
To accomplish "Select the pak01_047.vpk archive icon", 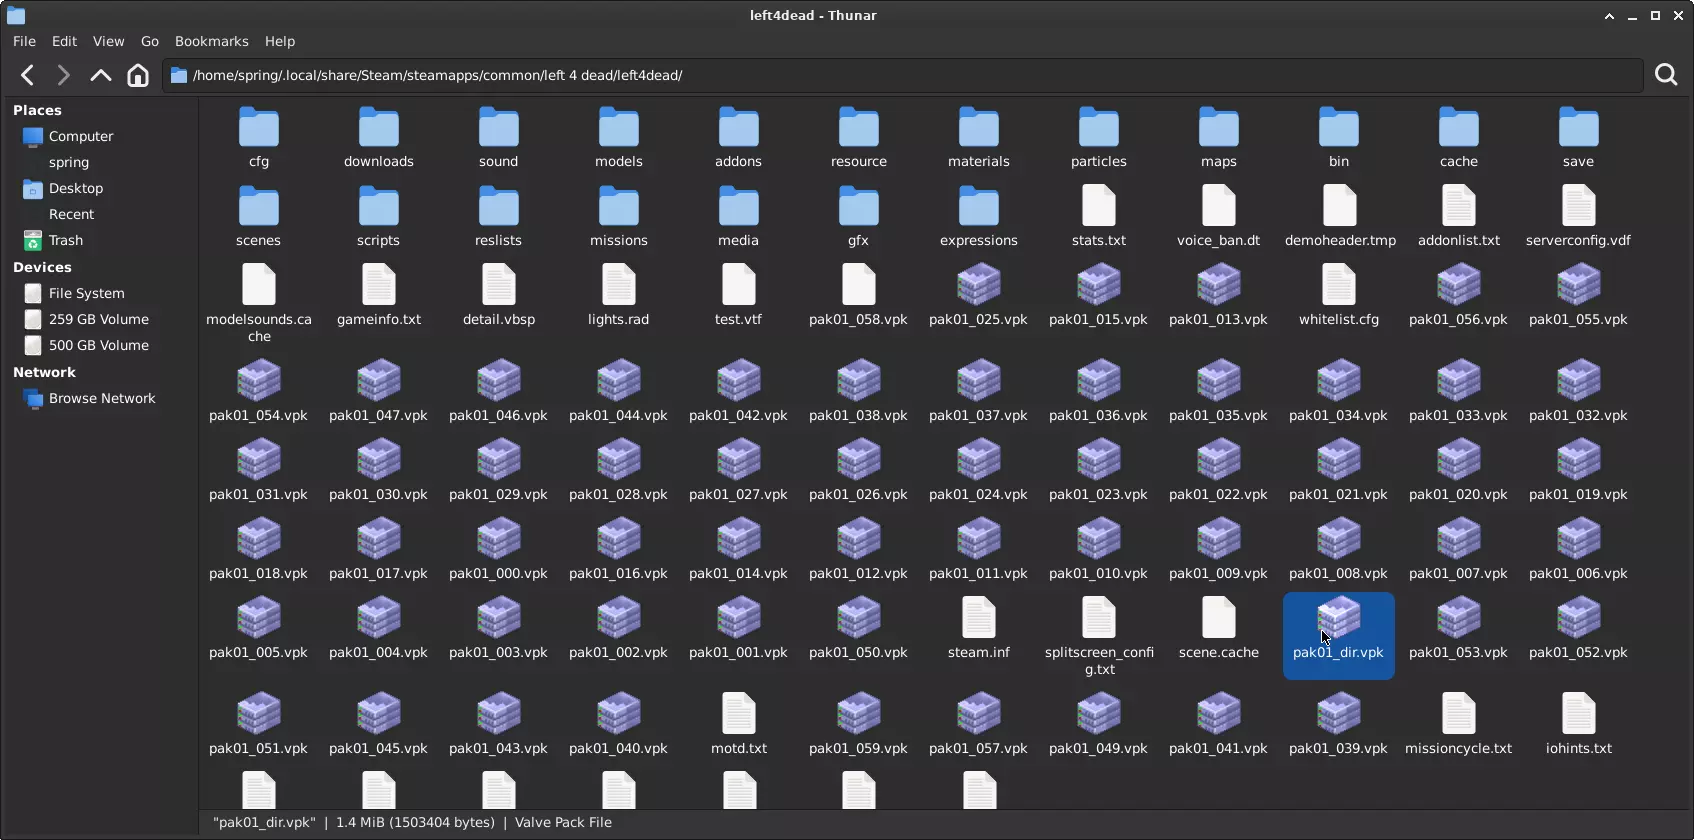I will (x=379, y=381).
